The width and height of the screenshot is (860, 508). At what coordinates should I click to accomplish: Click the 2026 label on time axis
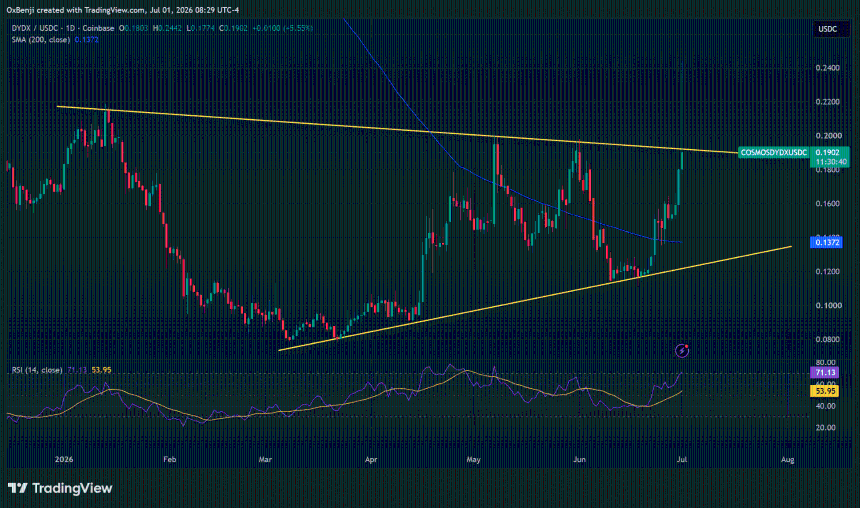tap(64, 459)
